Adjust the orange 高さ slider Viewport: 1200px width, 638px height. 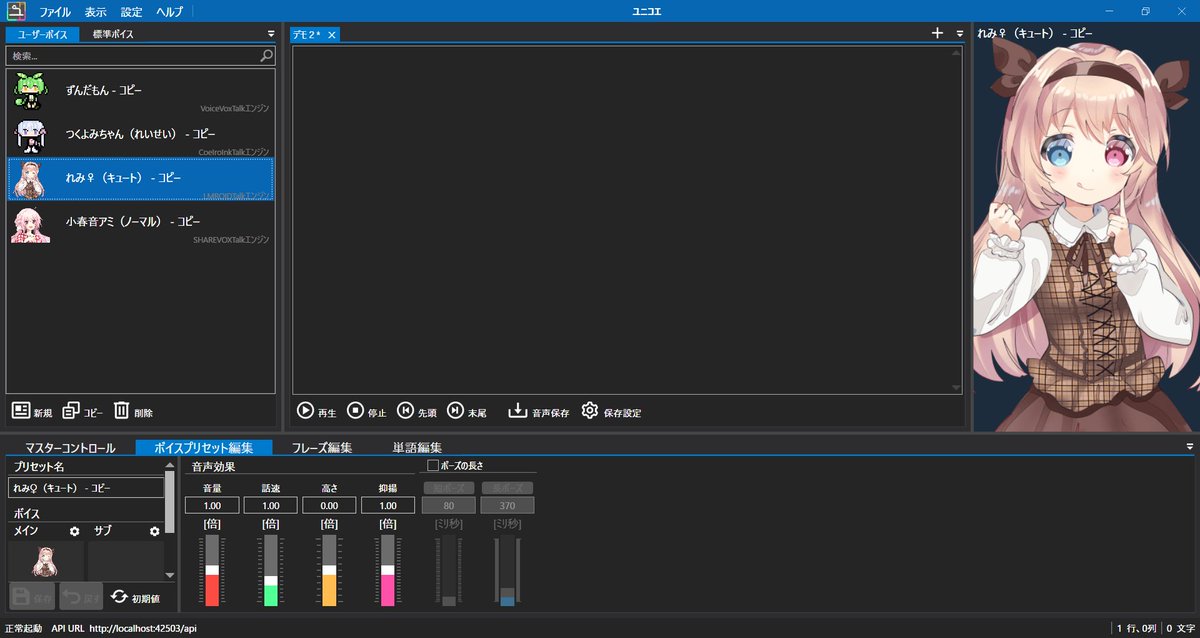329,570
